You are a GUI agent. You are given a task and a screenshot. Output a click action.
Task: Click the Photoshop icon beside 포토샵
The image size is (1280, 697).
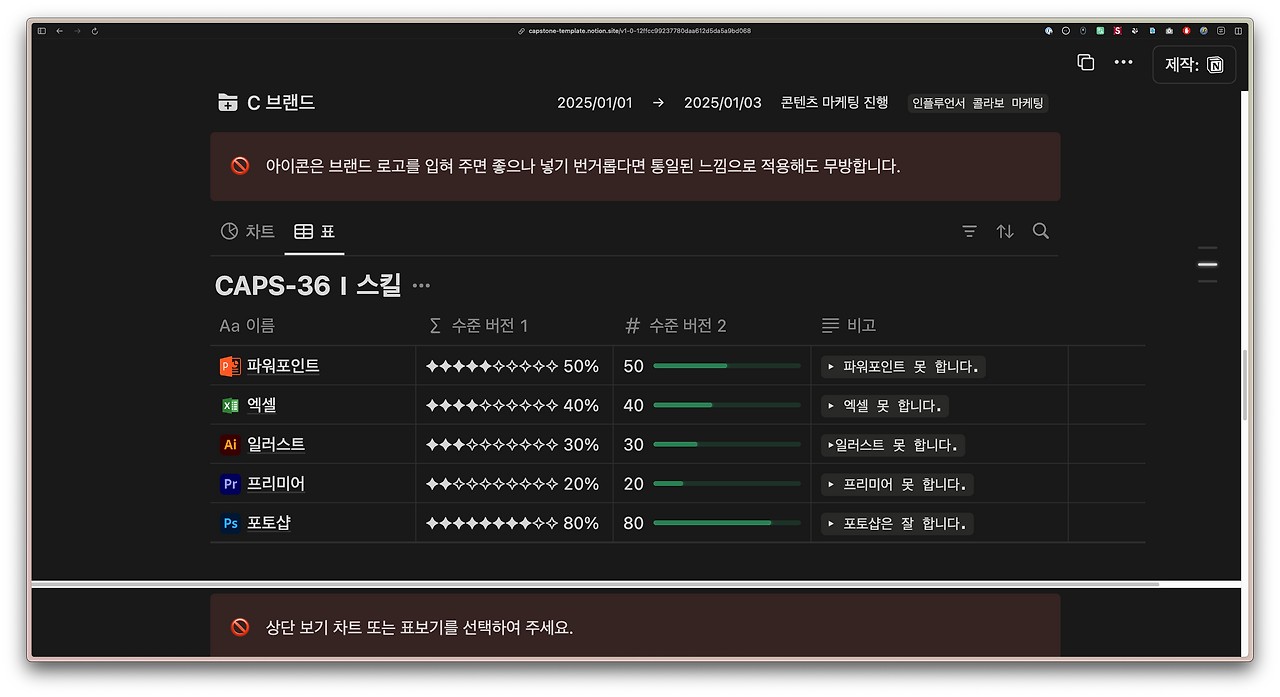coord(229,522)
